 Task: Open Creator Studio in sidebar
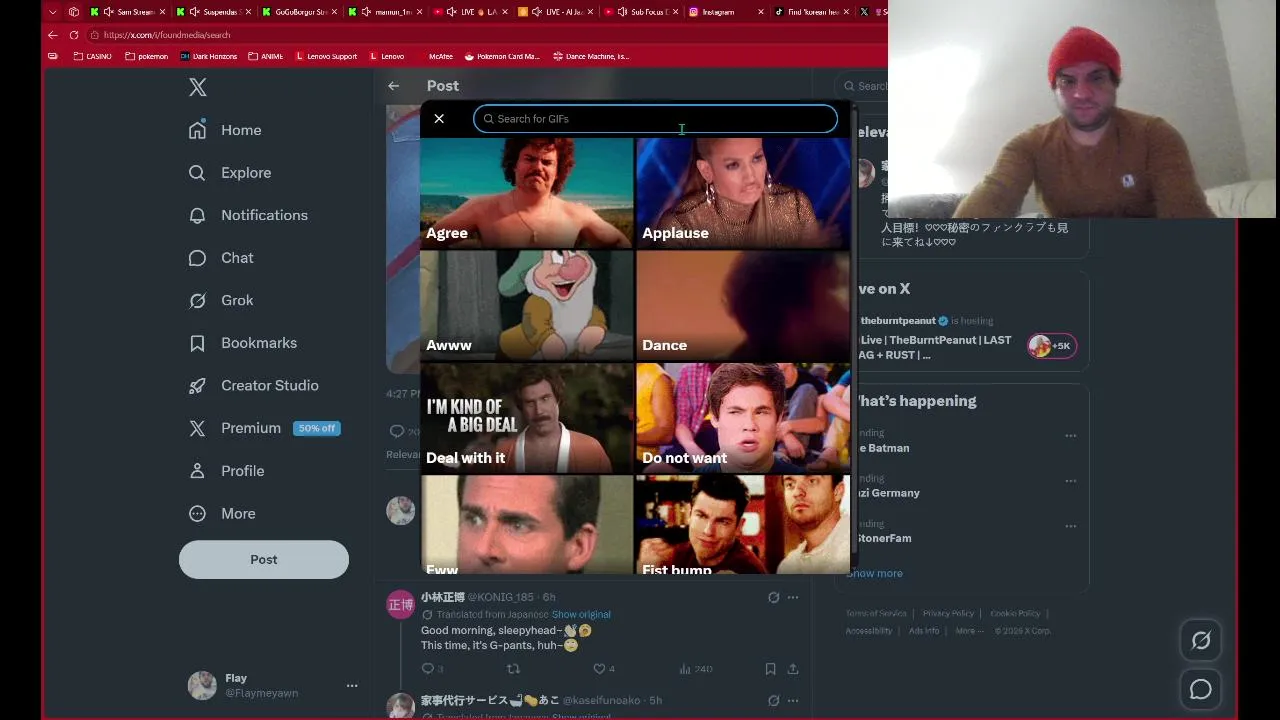click(254, 385)
